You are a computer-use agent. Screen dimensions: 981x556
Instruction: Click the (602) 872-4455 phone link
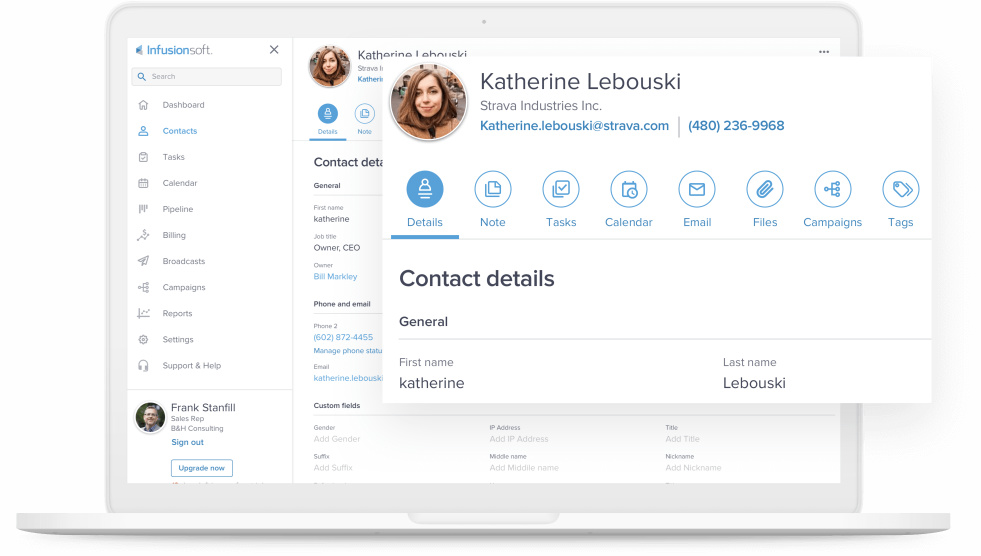tap(343, 337)
